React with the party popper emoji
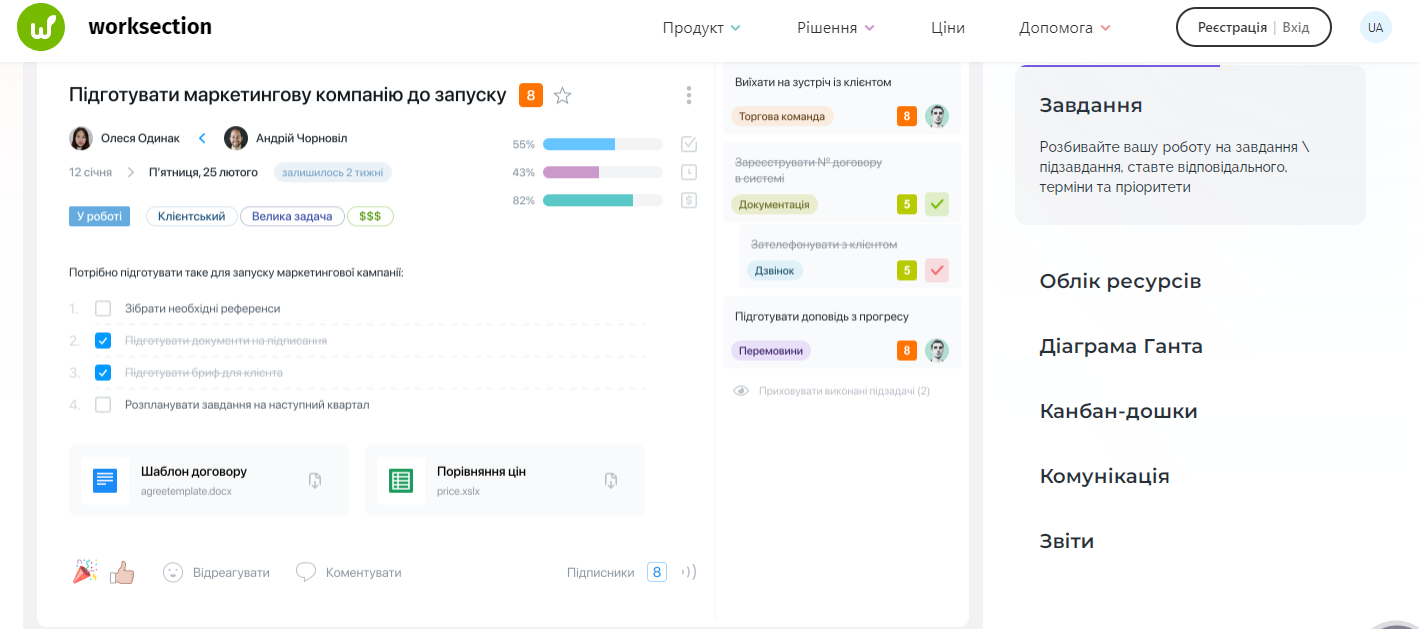This screenshot has height=629, width=1419. pos(84,571)
